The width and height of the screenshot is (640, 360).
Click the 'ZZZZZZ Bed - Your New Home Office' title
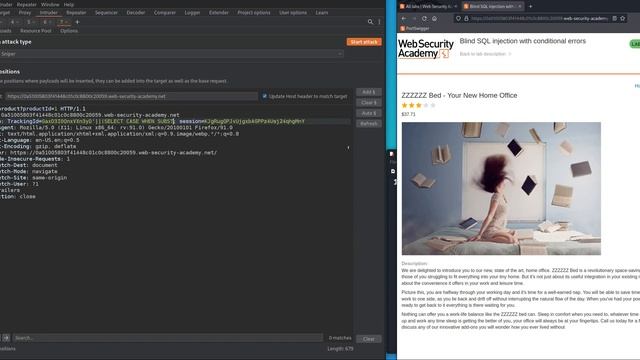[459, 96]
